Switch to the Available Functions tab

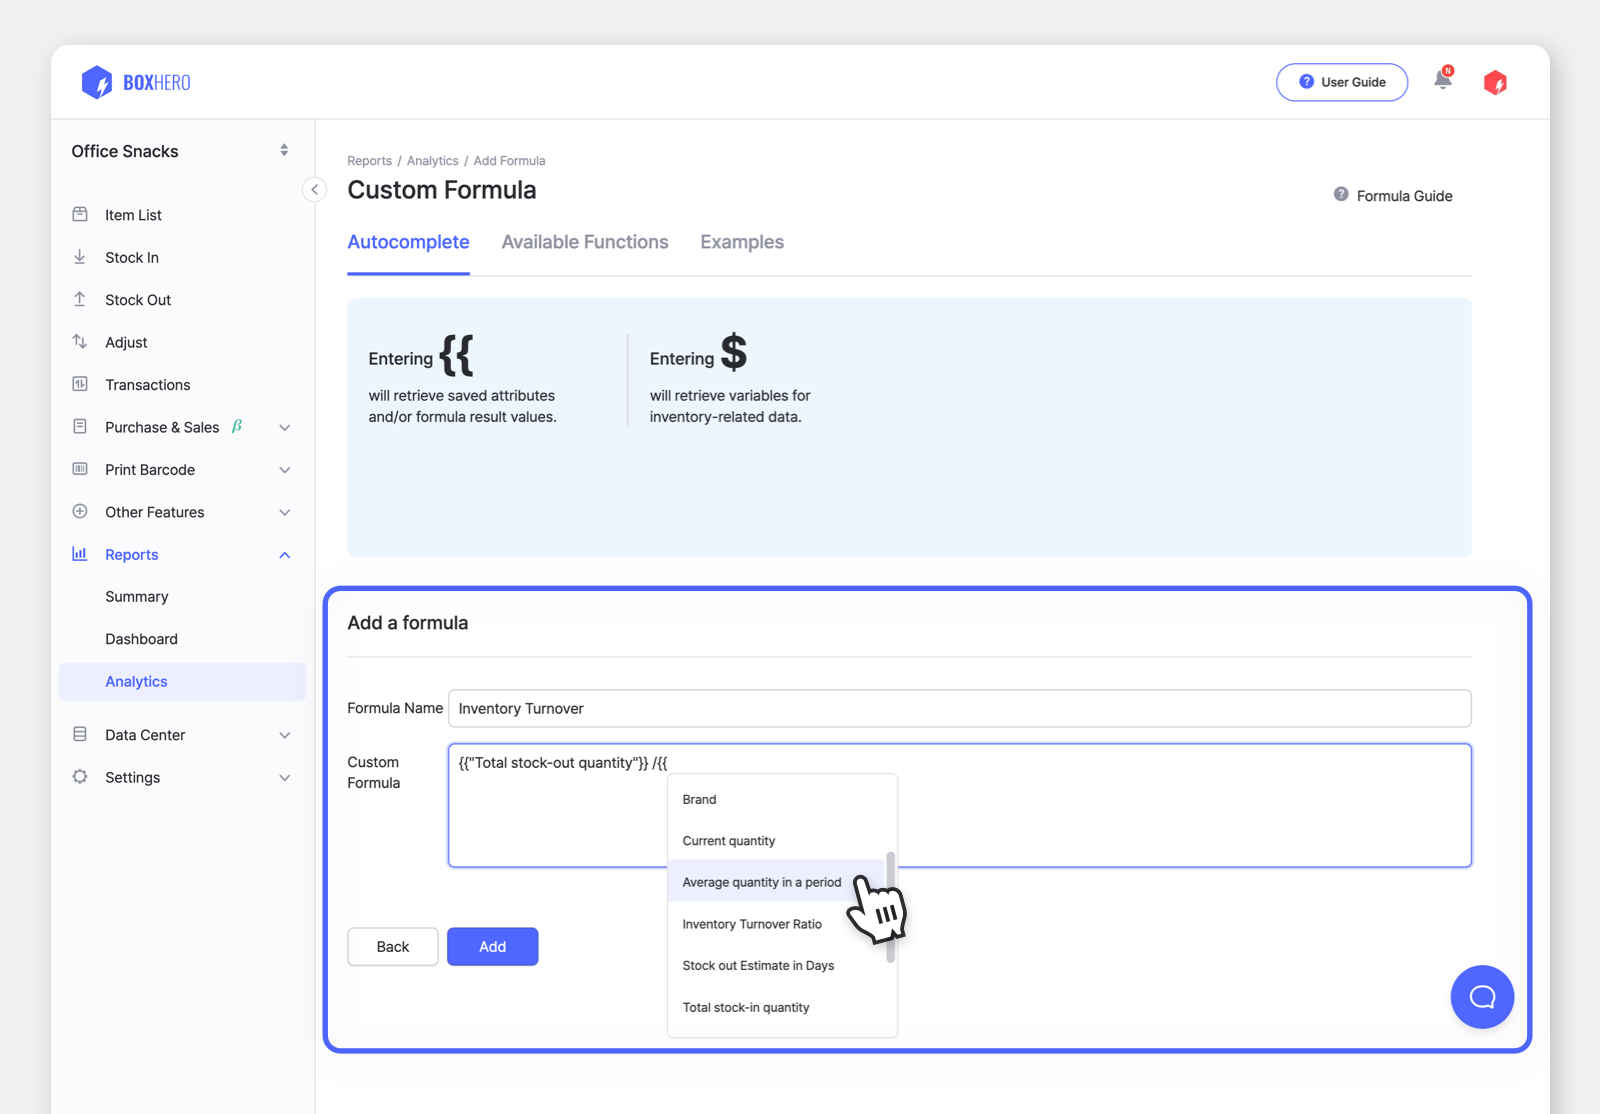tap(584, 242)
